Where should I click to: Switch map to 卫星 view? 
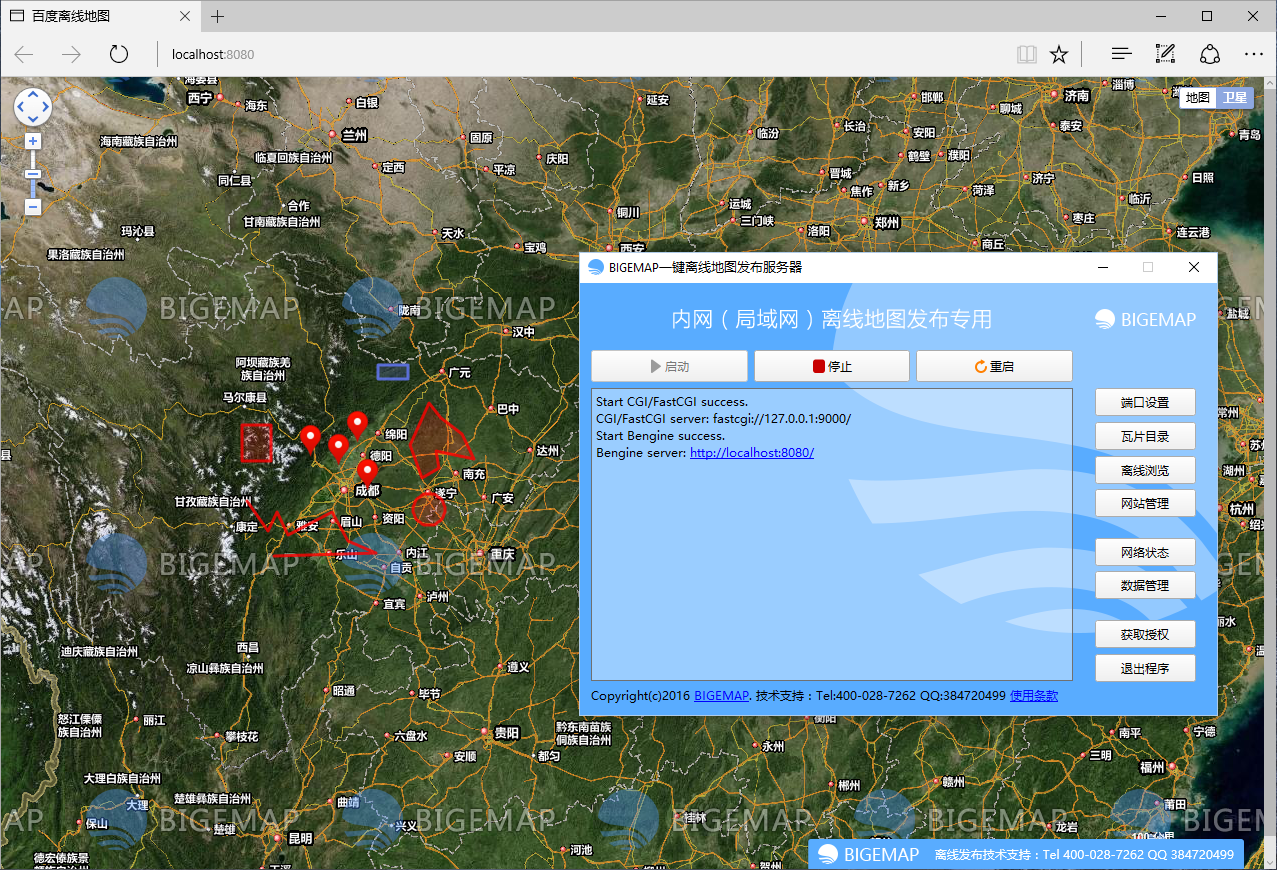click(x=1233, y=97)
